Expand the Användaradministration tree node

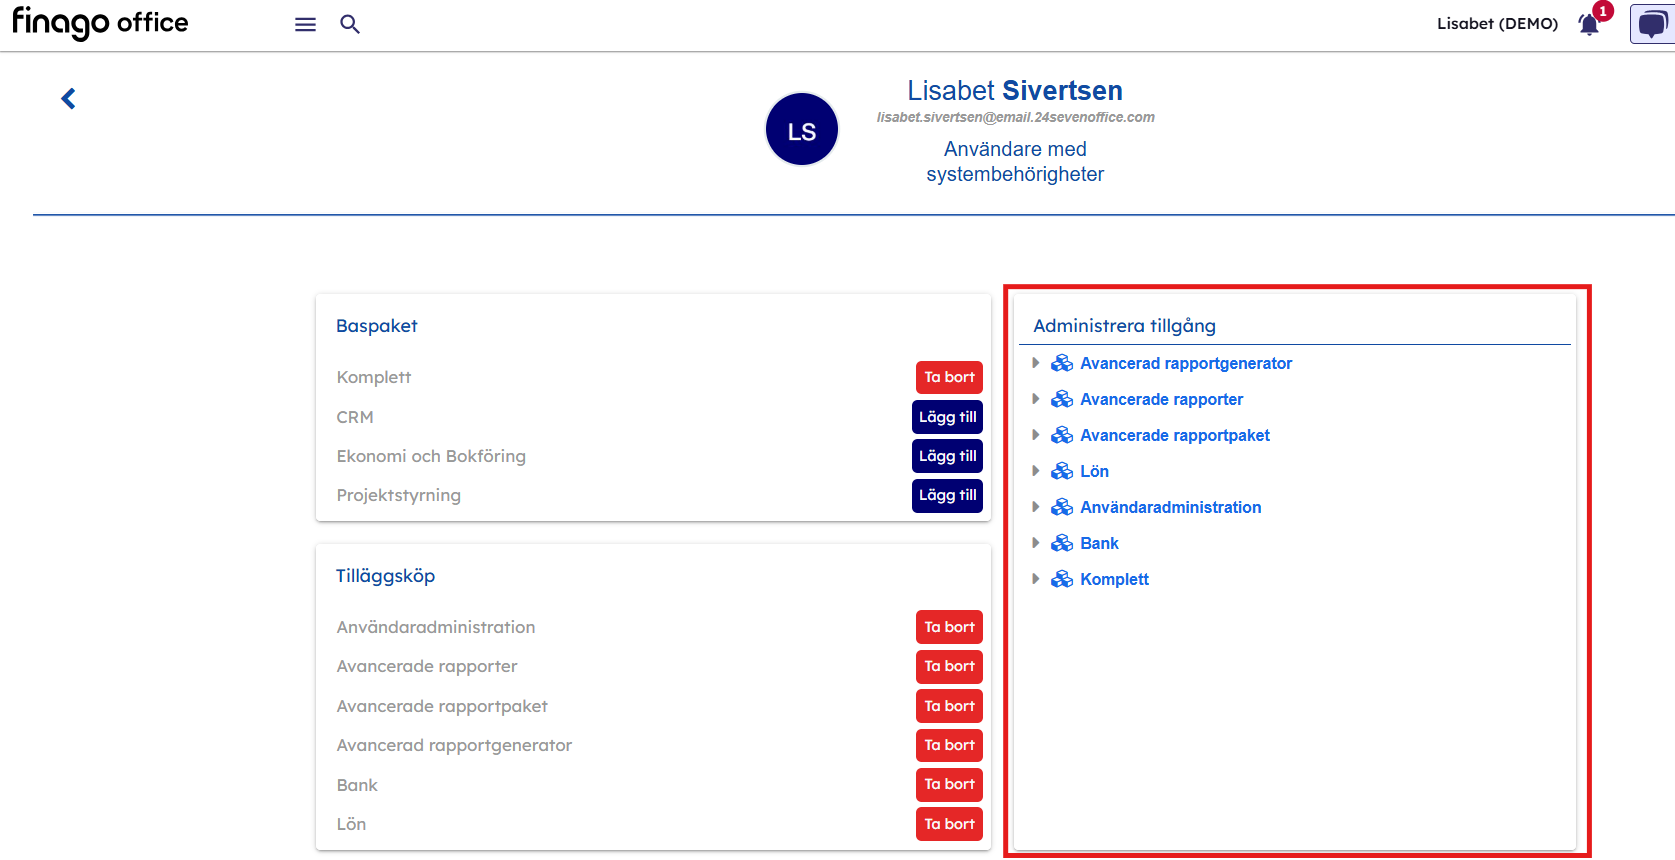1036,507
